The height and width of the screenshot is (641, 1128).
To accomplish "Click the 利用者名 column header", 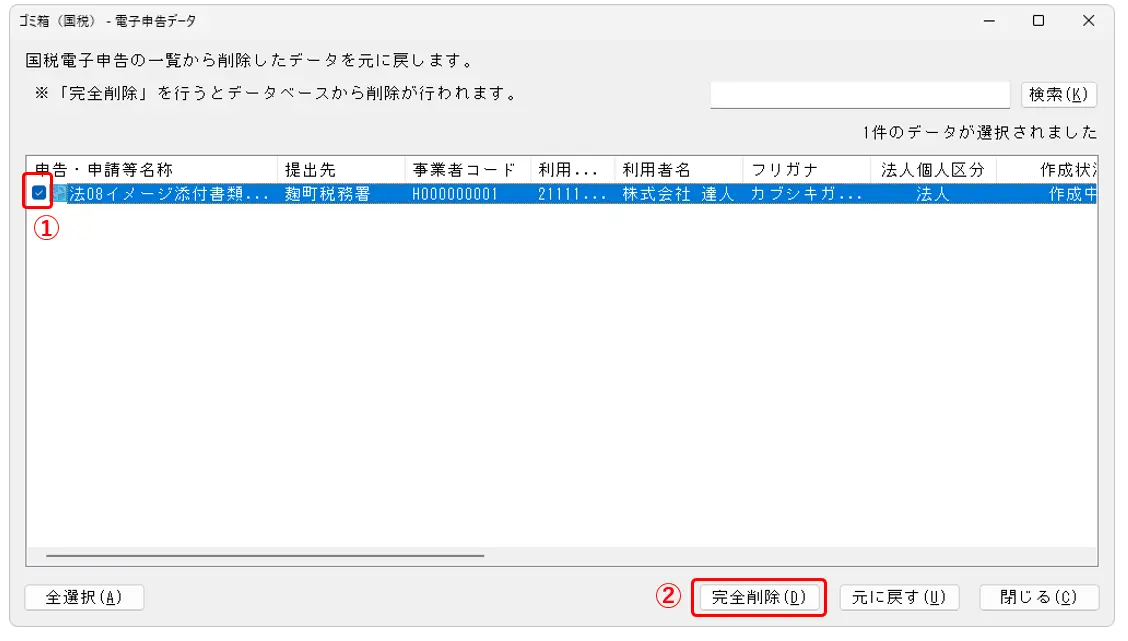I will [x=677, y=170].
